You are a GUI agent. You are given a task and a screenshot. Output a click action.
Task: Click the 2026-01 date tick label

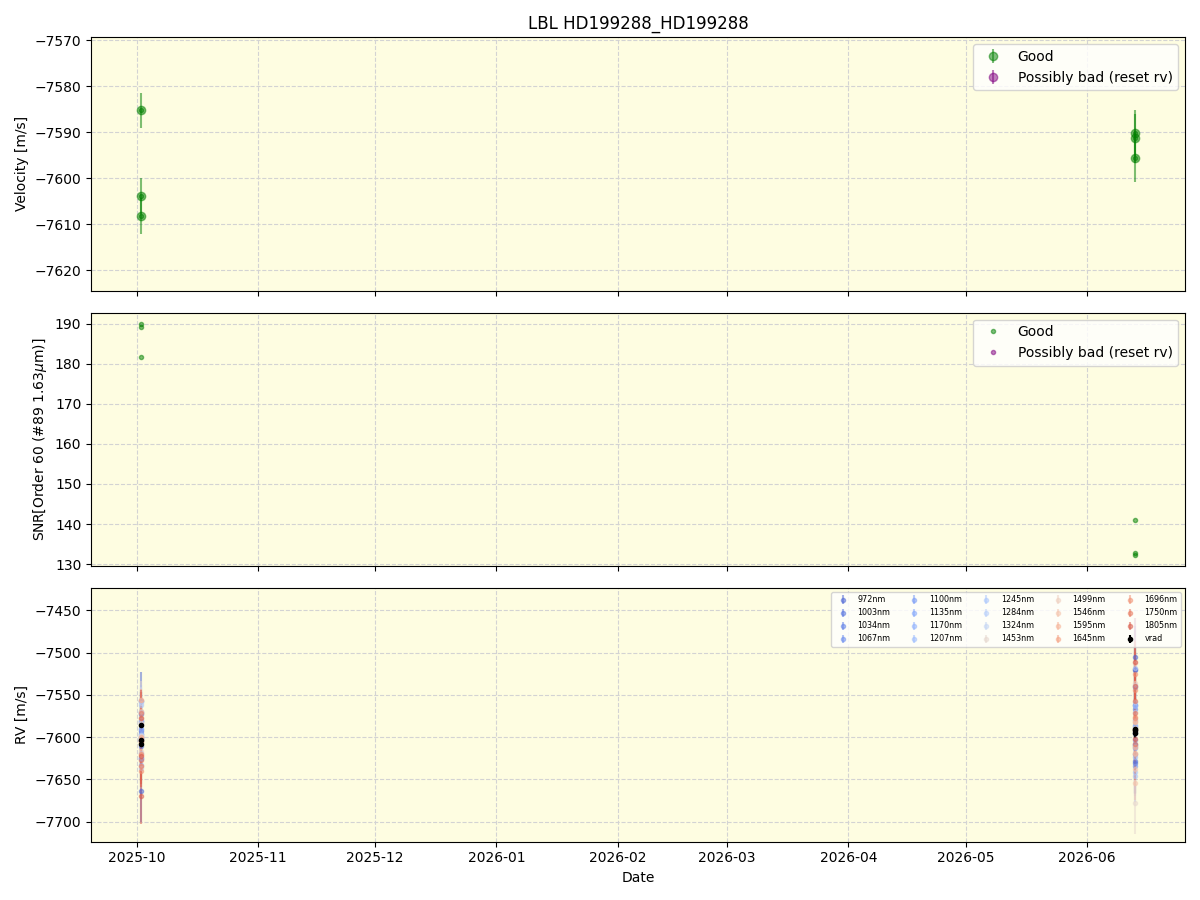[x=496, y=858]
